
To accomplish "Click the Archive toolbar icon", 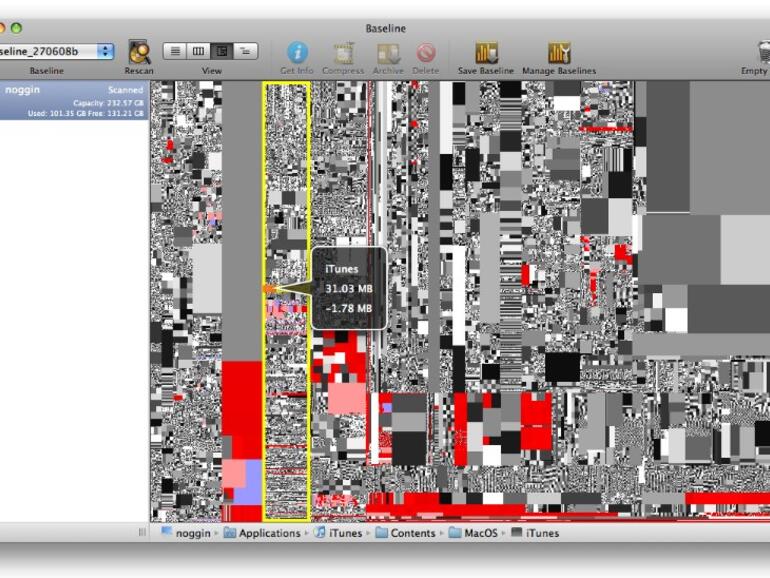I will (x=388, y=53).
